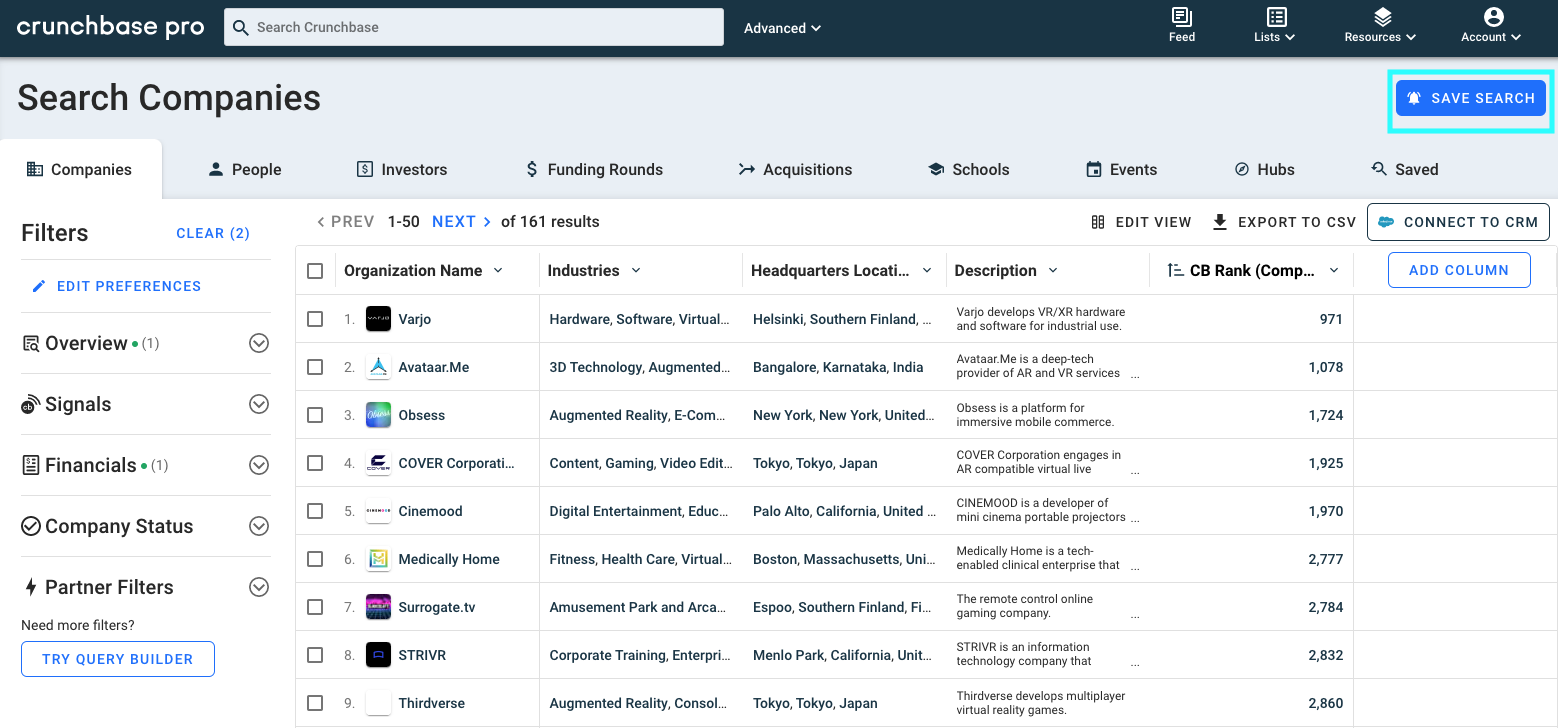Check the STRIVR row checkbox
This screenshot has height=728, width=1558.
[x=315, y=655]
